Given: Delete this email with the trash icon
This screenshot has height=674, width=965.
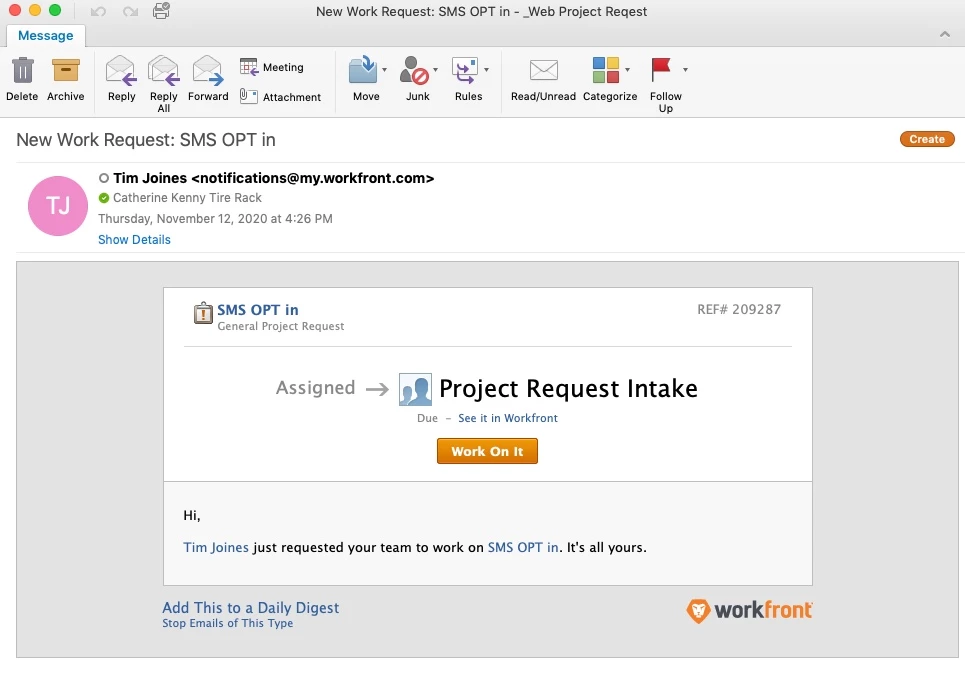Looking at the screenshot, I should [x=23, y=70].
